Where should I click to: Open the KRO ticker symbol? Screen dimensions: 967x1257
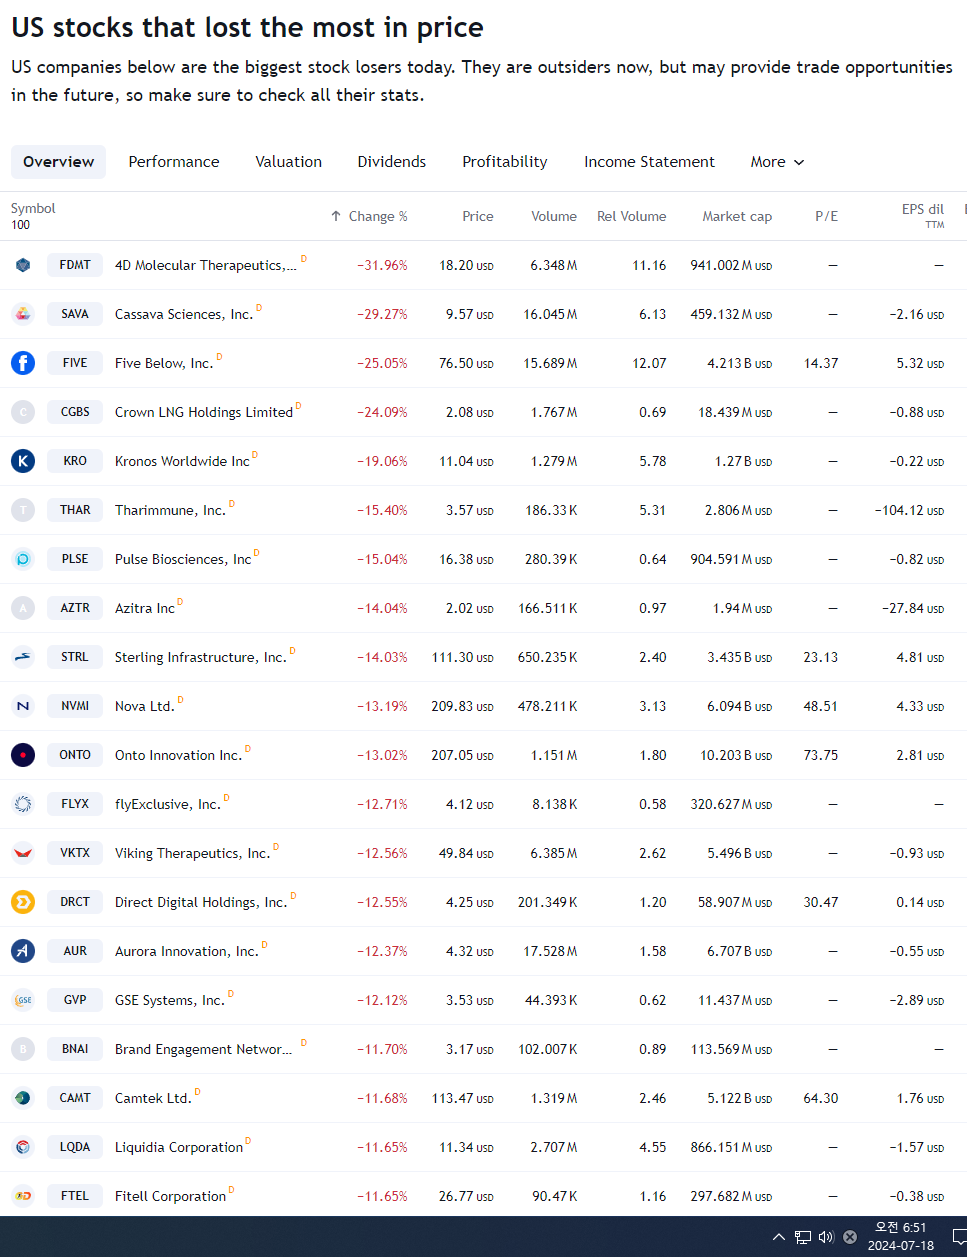pos(75,461)
